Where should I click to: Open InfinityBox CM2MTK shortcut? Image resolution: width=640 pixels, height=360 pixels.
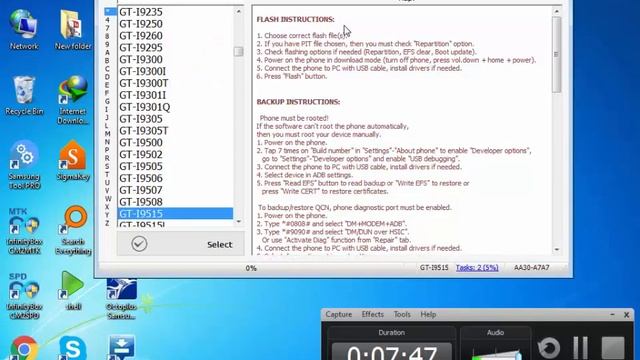24,230
